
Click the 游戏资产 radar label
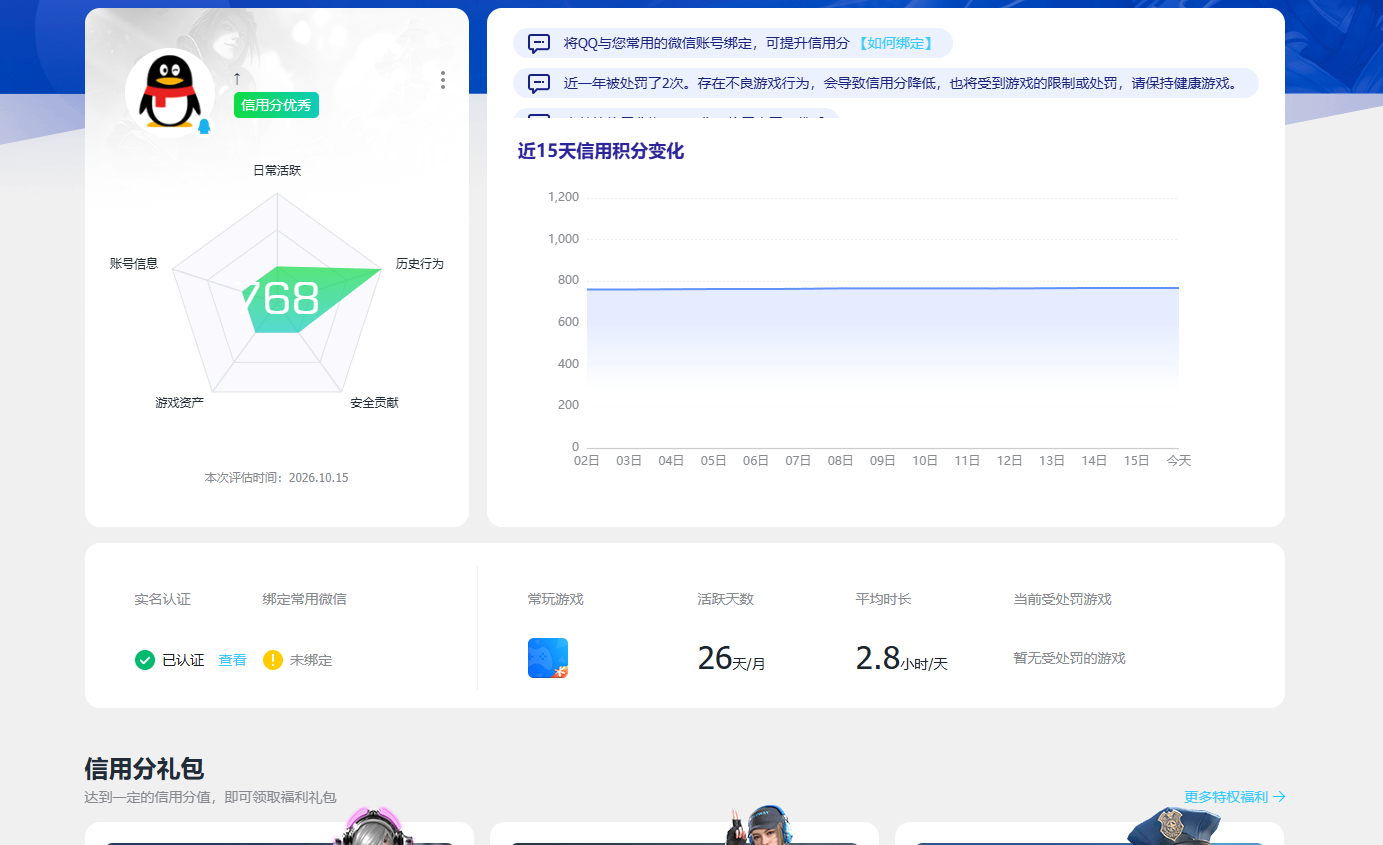pos(180,402)
